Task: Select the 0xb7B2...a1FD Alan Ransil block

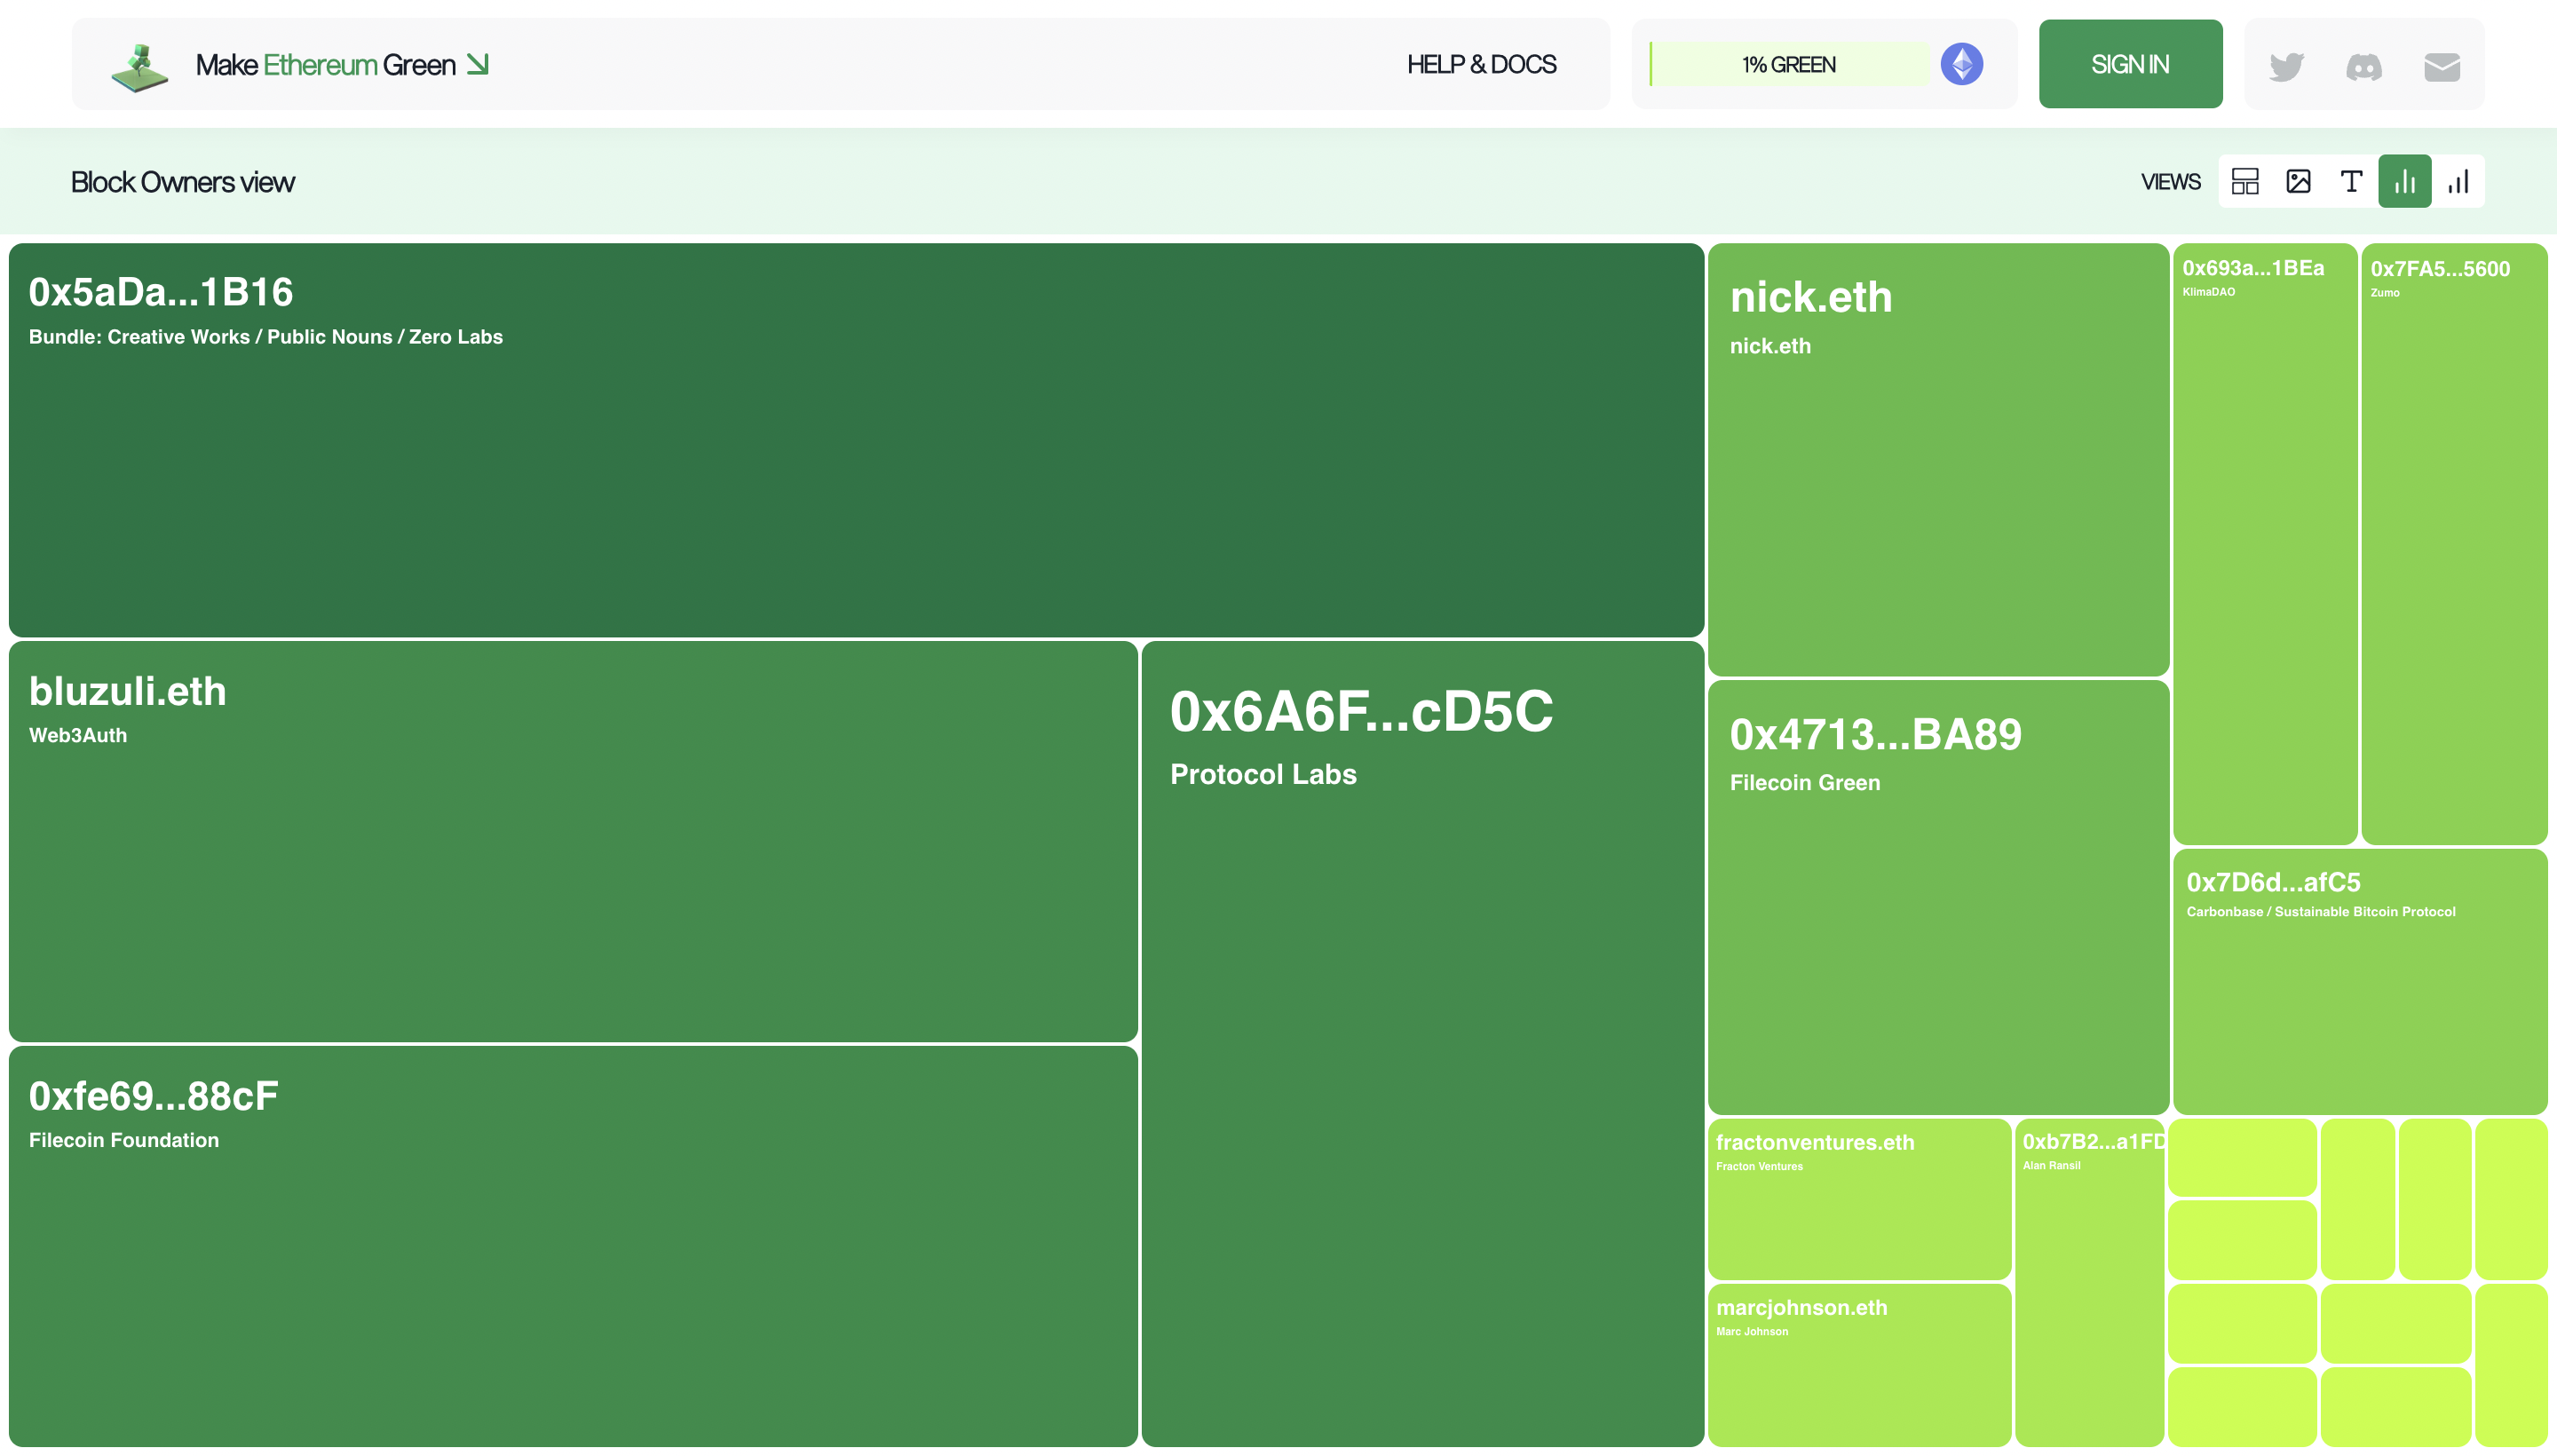Action: click(x=2089, y=1282)
